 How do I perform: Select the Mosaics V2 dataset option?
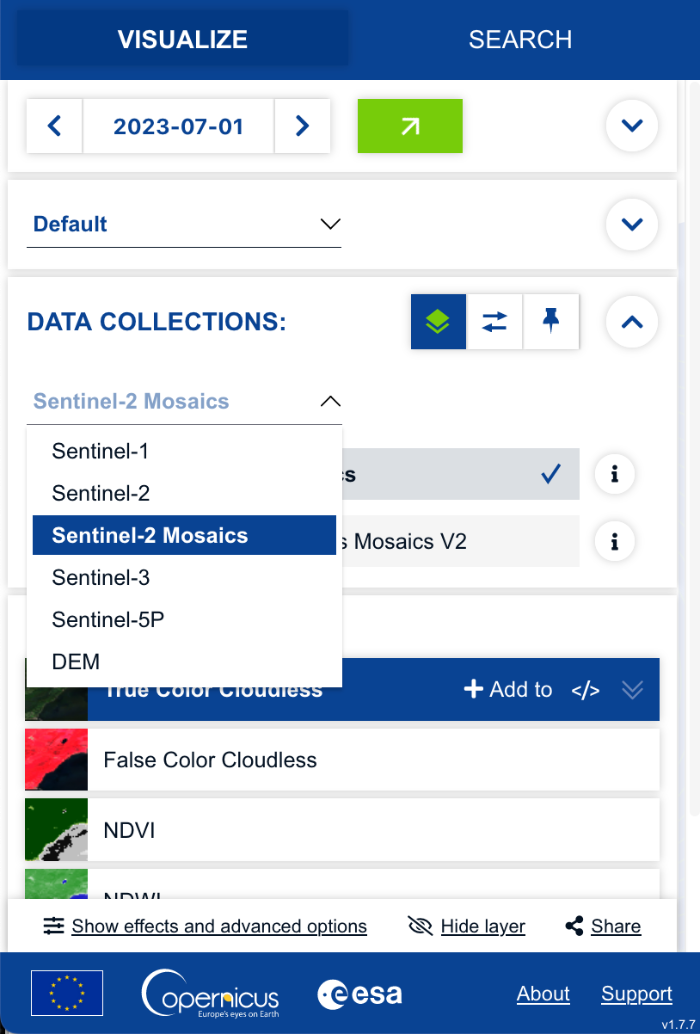[461, 541]
